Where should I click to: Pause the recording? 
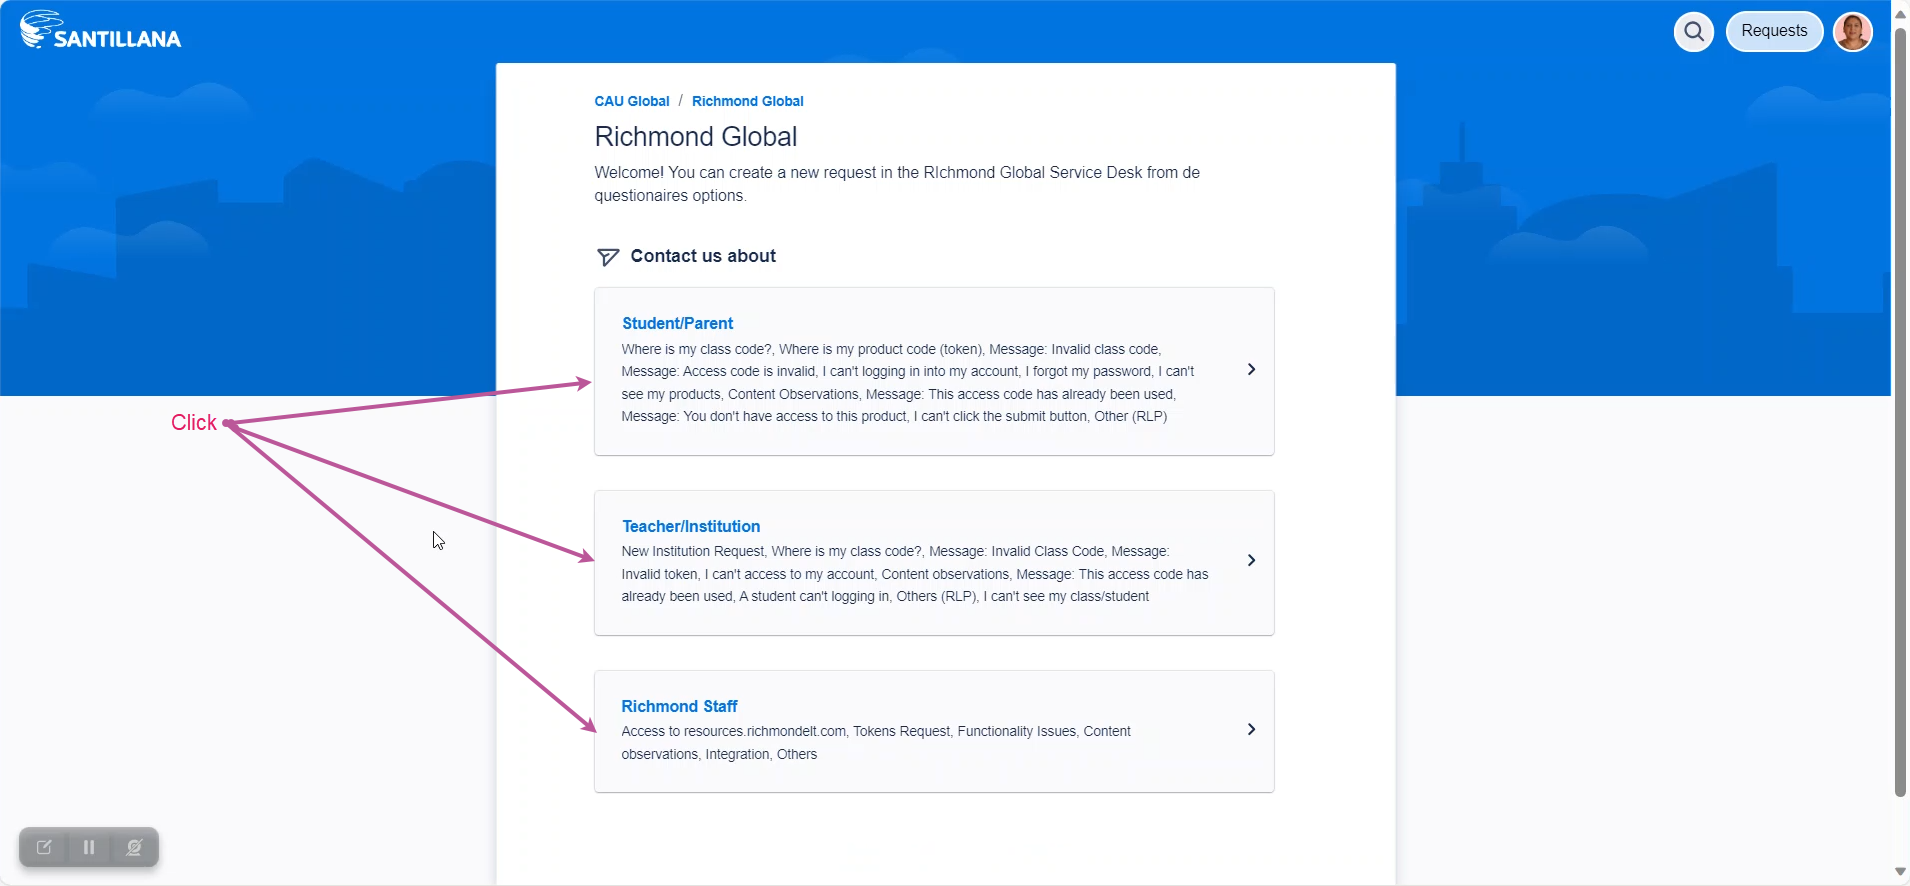tap(89, 847)
